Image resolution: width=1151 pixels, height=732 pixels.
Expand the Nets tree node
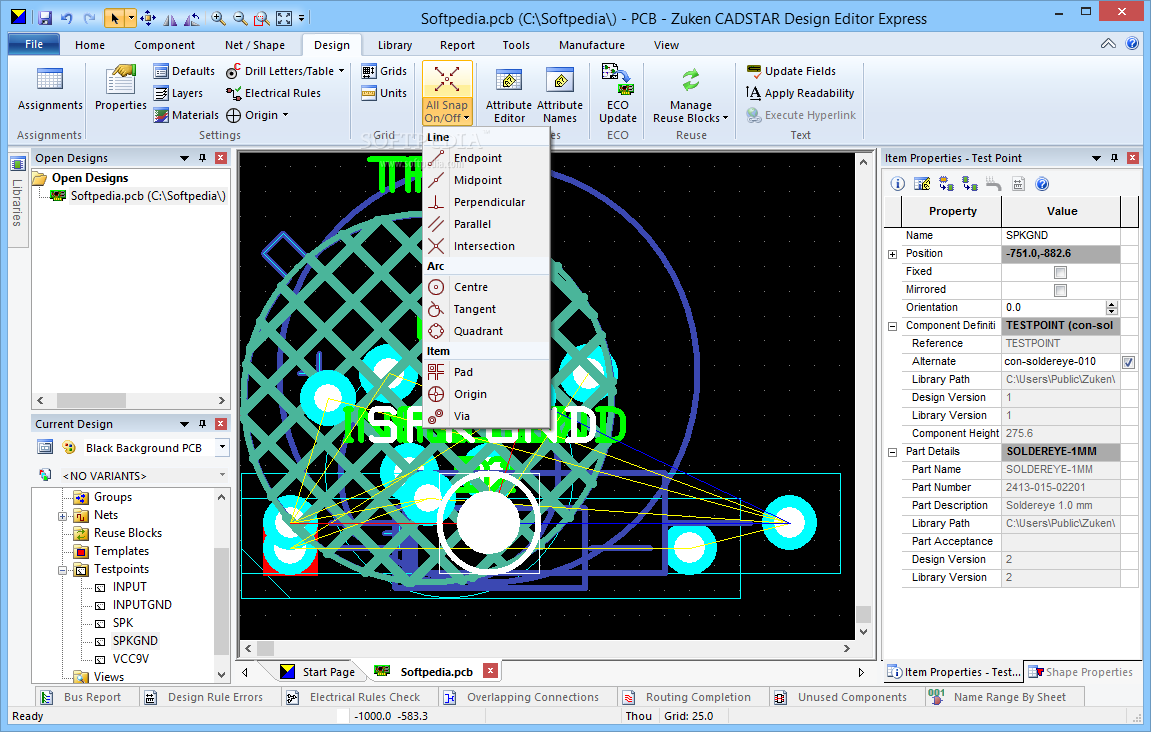[x=62, y=516]
